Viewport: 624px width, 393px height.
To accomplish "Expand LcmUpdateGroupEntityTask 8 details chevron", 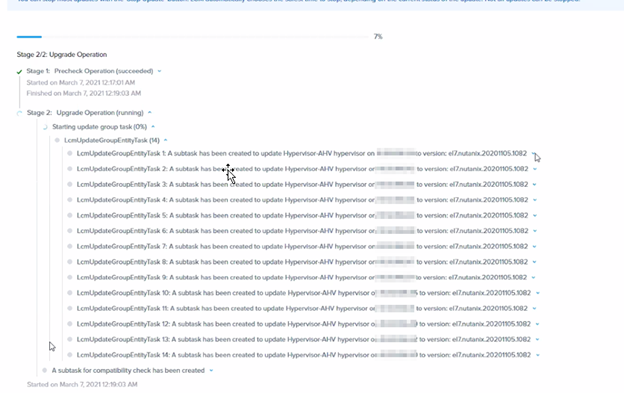I will 534,262.
